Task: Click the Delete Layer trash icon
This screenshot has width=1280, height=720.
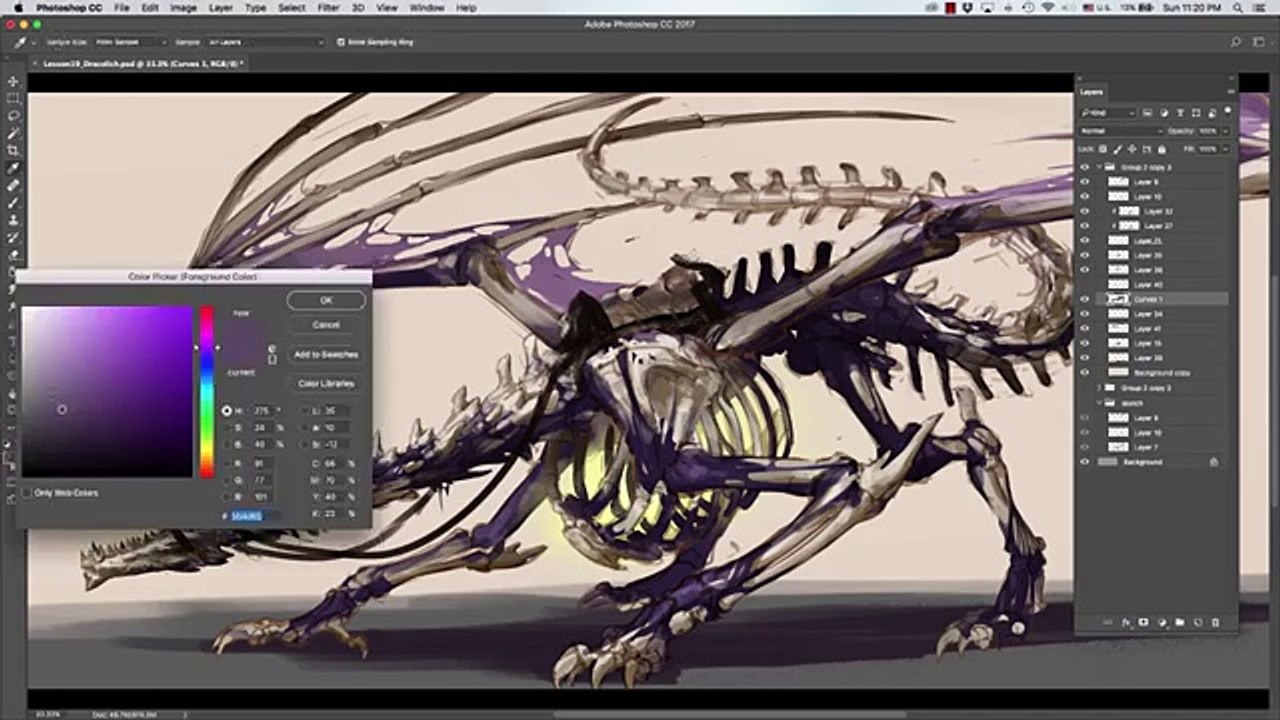Action: tap(1215, 622)
